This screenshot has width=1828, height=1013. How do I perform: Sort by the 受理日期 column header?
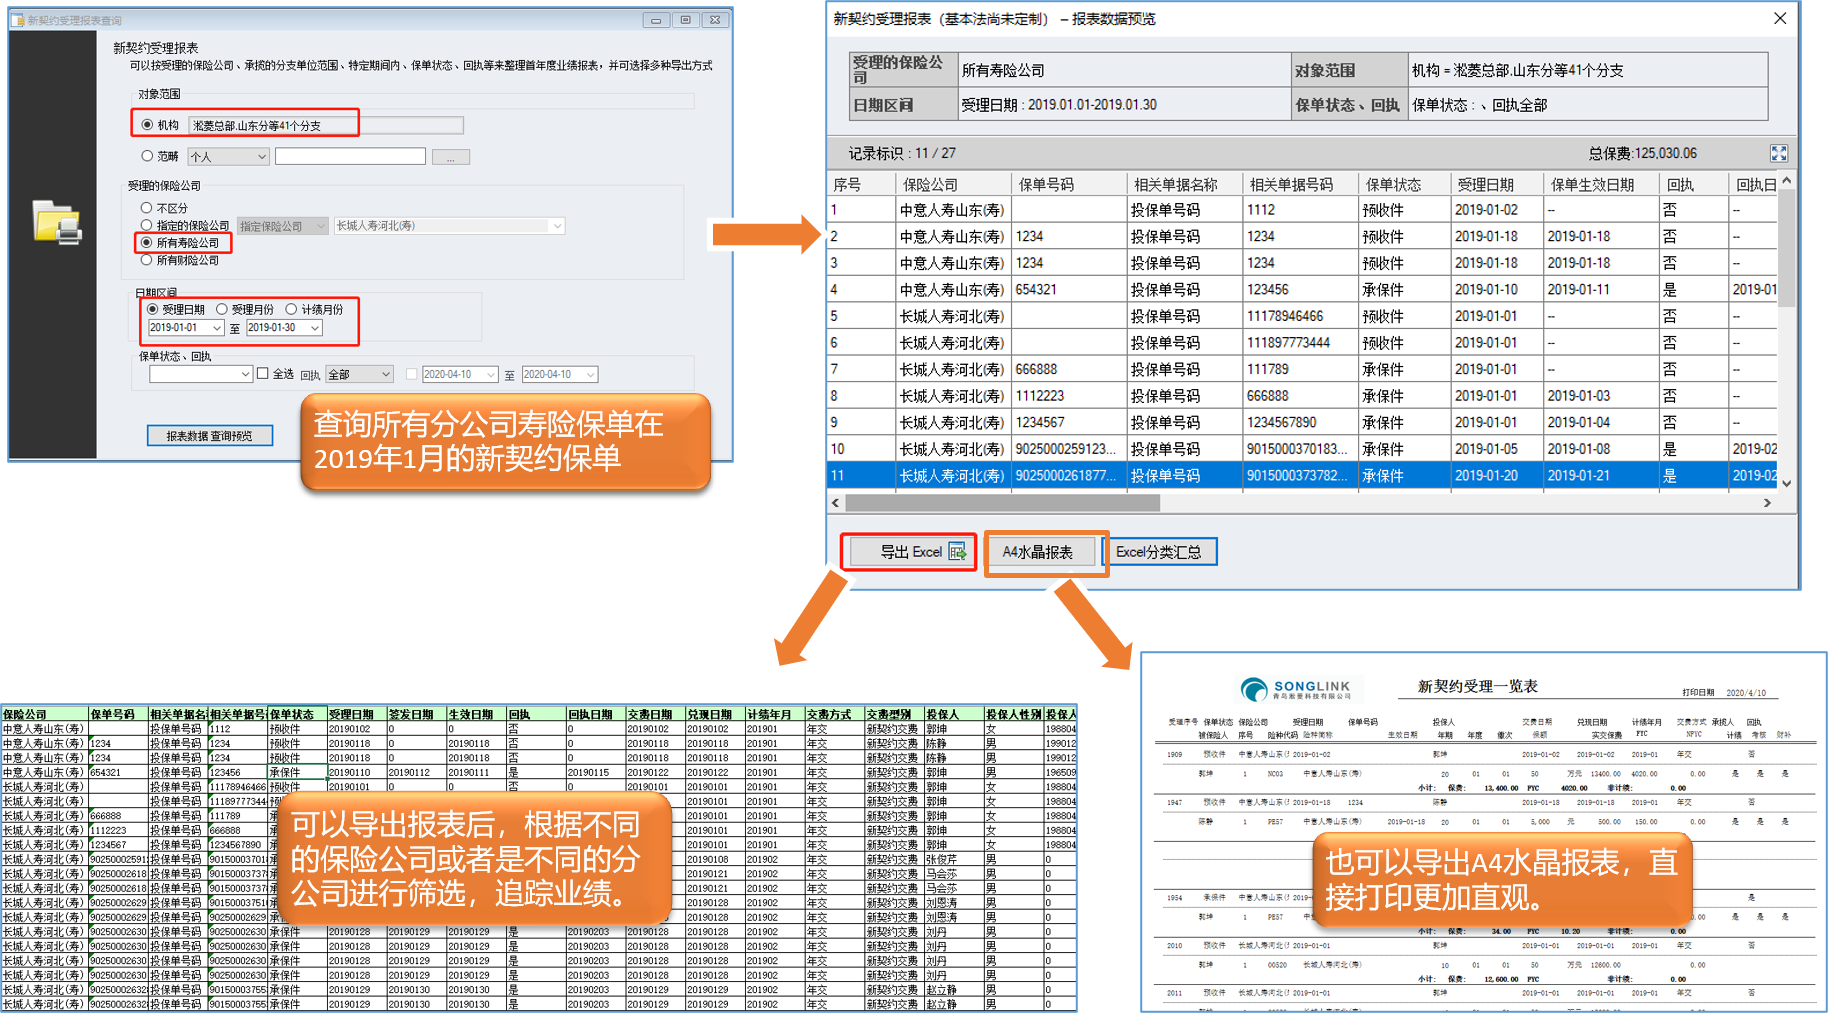coord(1485,185)
